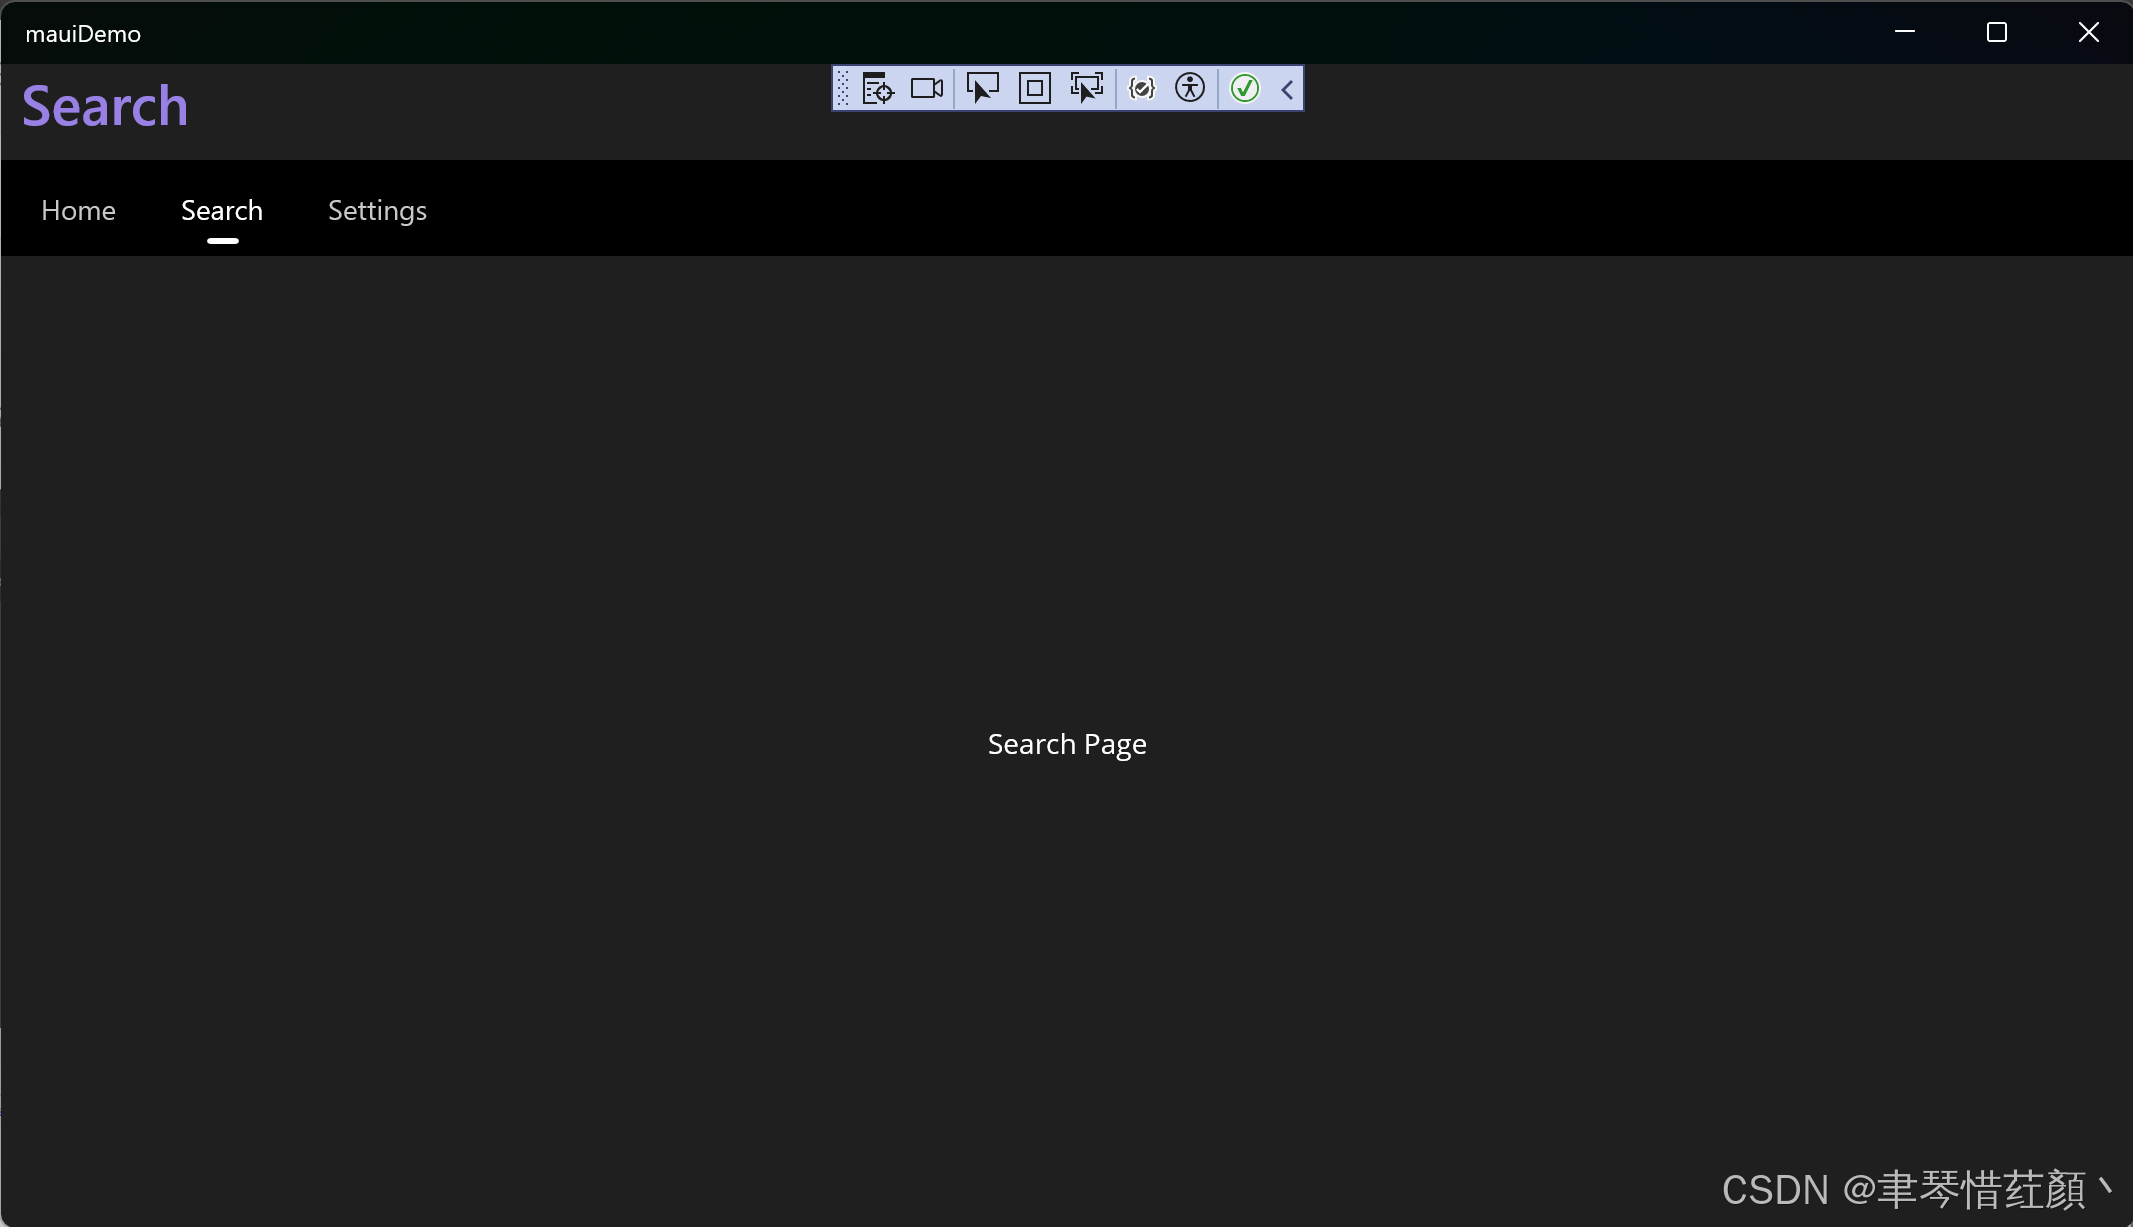
Task: Select the Search navigation menu item
Action: click(x=221, y=211)
